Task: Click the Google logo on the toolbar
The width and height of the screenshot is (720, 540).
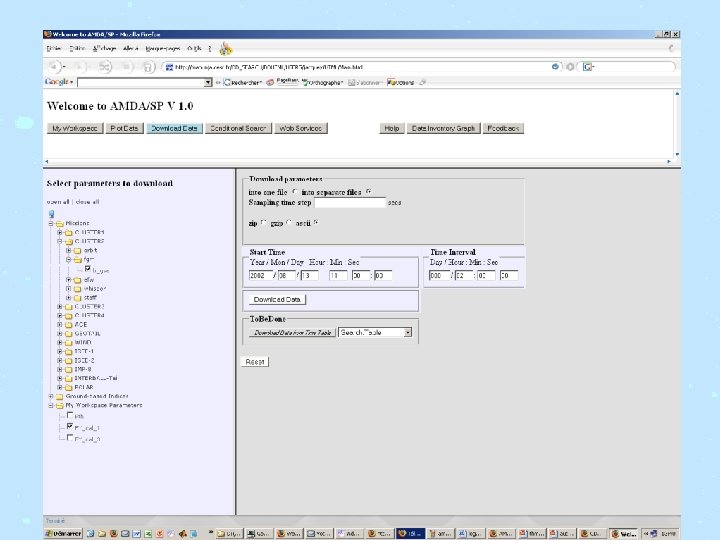Action: (56, 82)
